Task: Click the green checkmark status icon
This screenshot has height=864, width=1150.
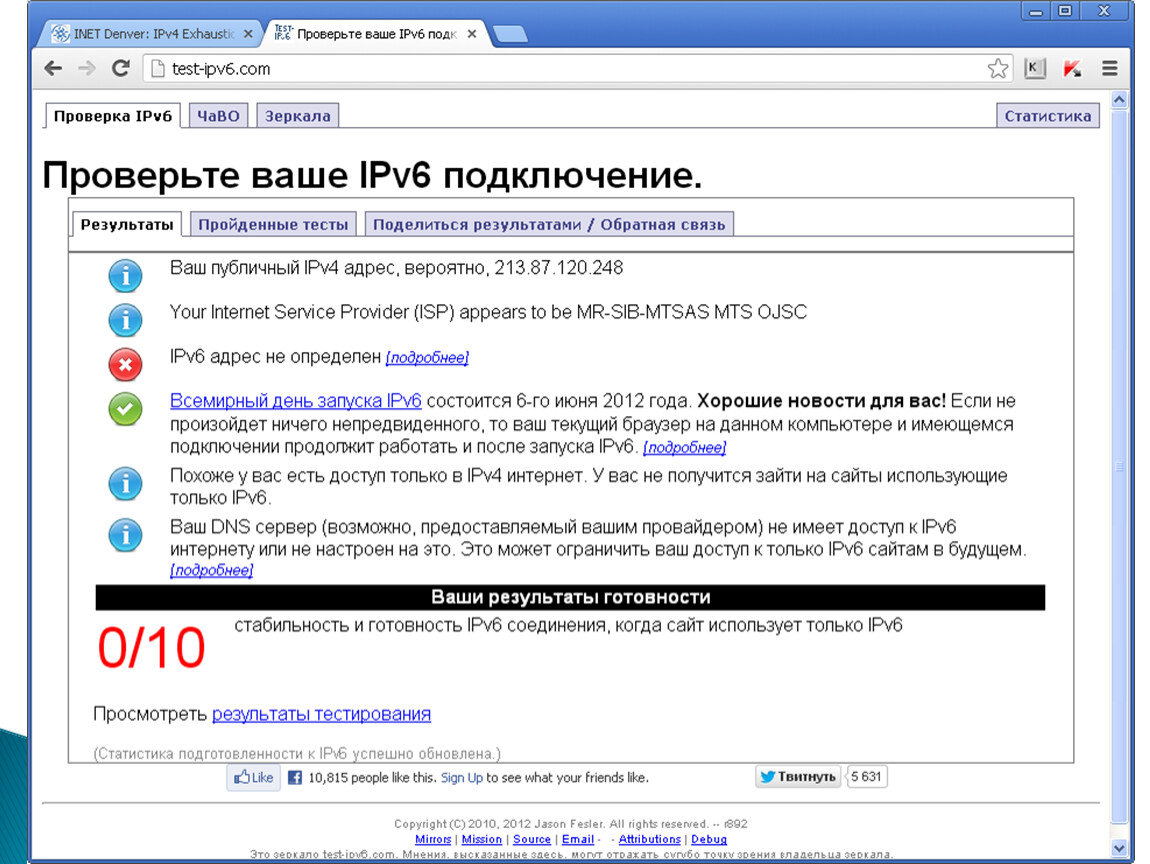Action: click(125, 409)
